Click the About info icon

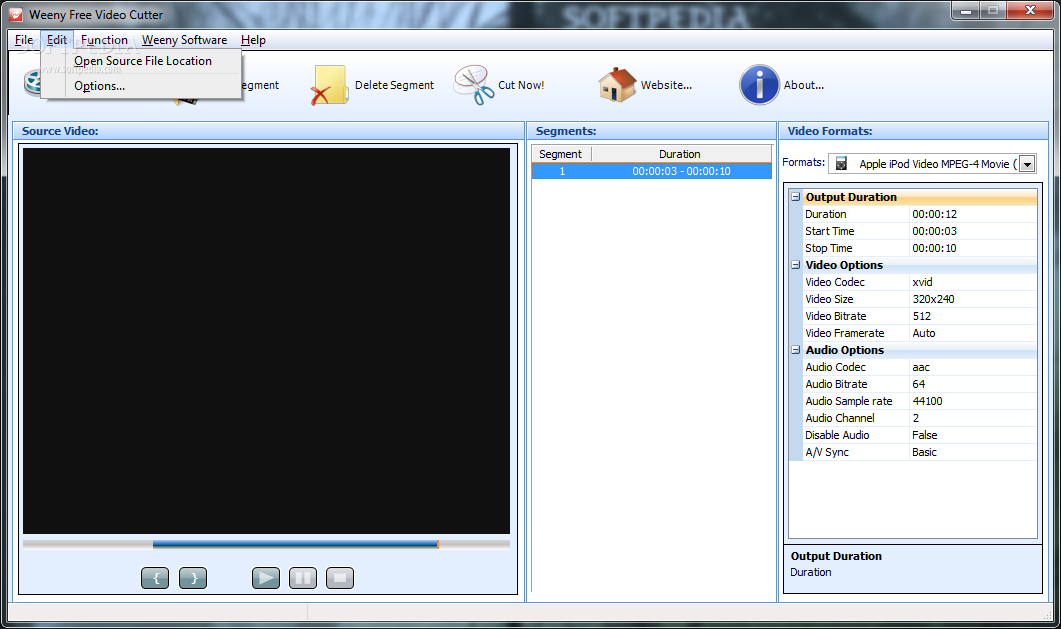tap(759, 85)
